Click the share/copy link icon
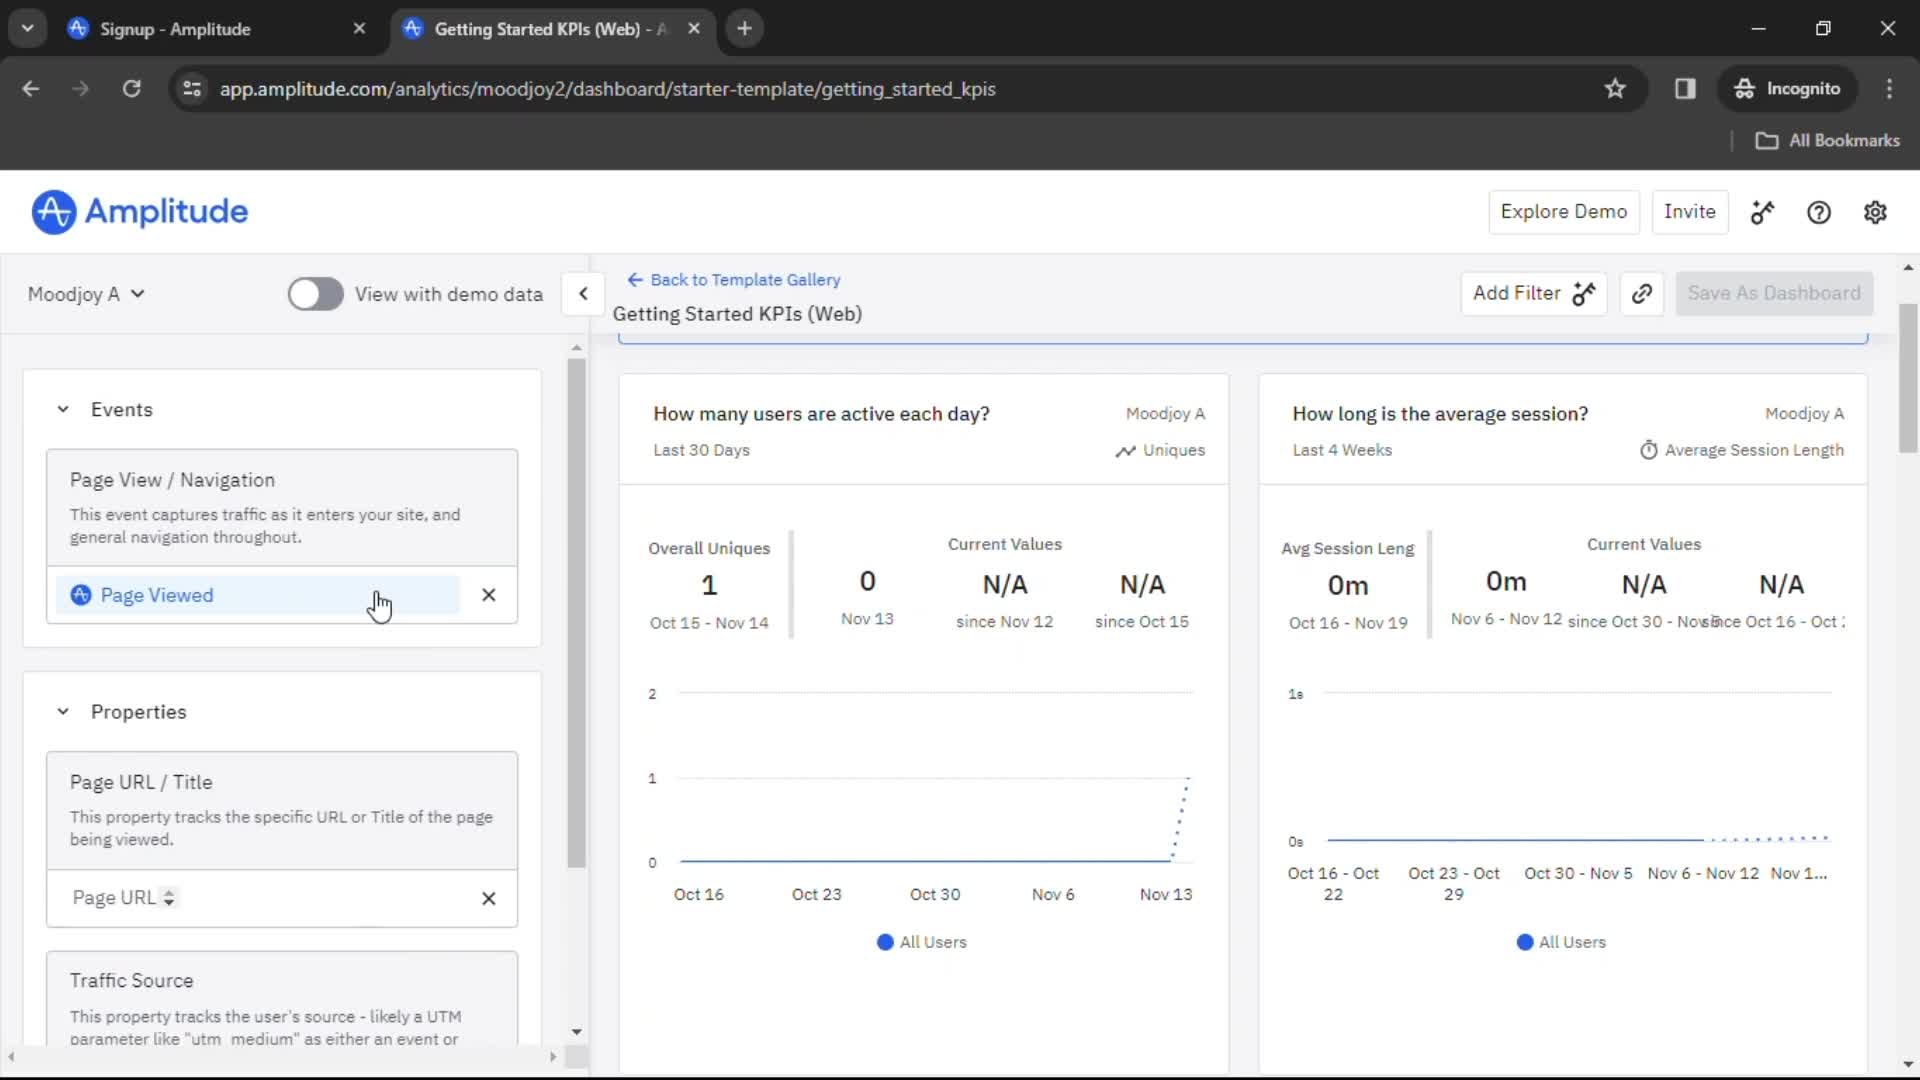Image resolution: width=1920 pixels, height=1080 pixels. point(1642,293)
